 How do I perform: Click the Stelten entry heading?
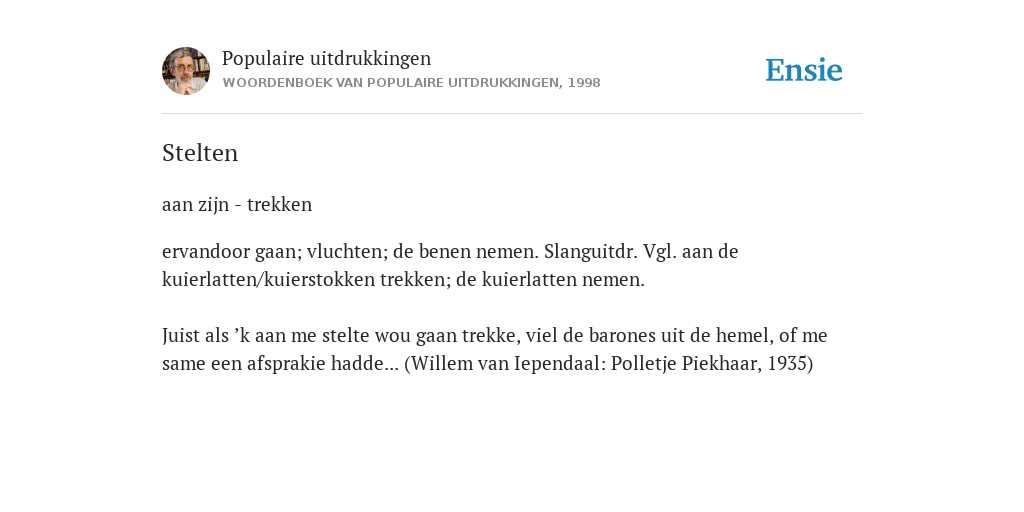pyautogui.click(x=200, y=153)
